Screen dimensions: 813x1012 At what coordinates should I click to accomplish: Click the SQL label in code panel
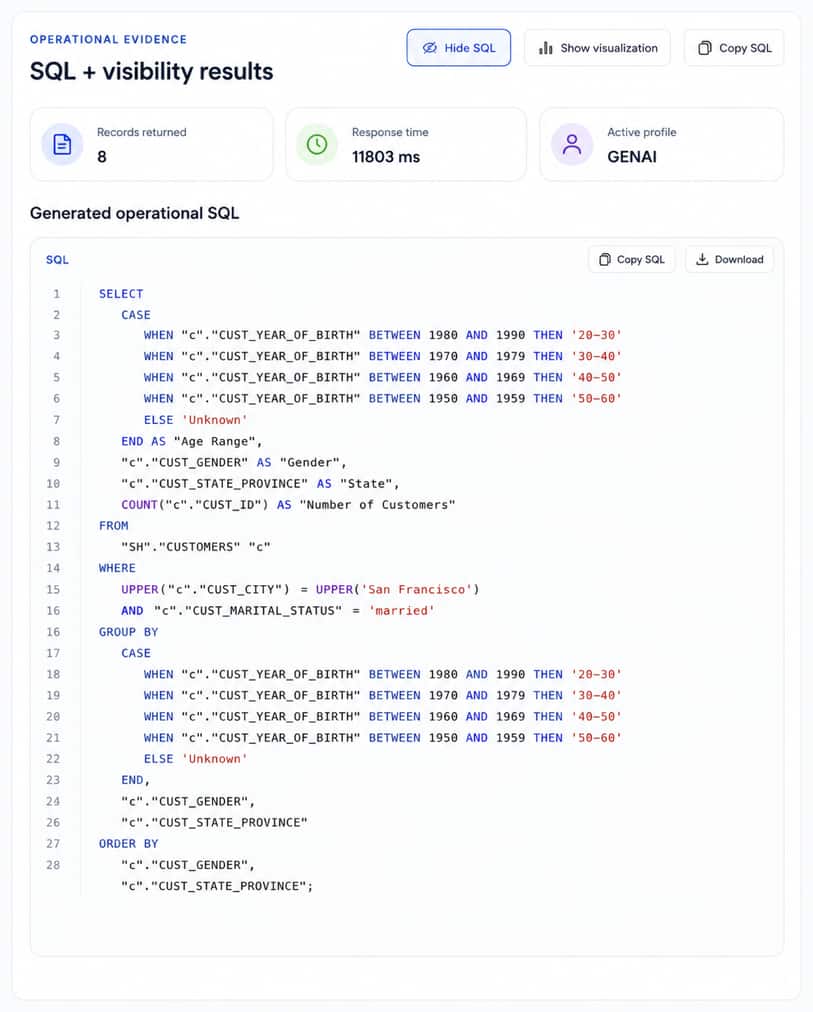tap(57, 259)
